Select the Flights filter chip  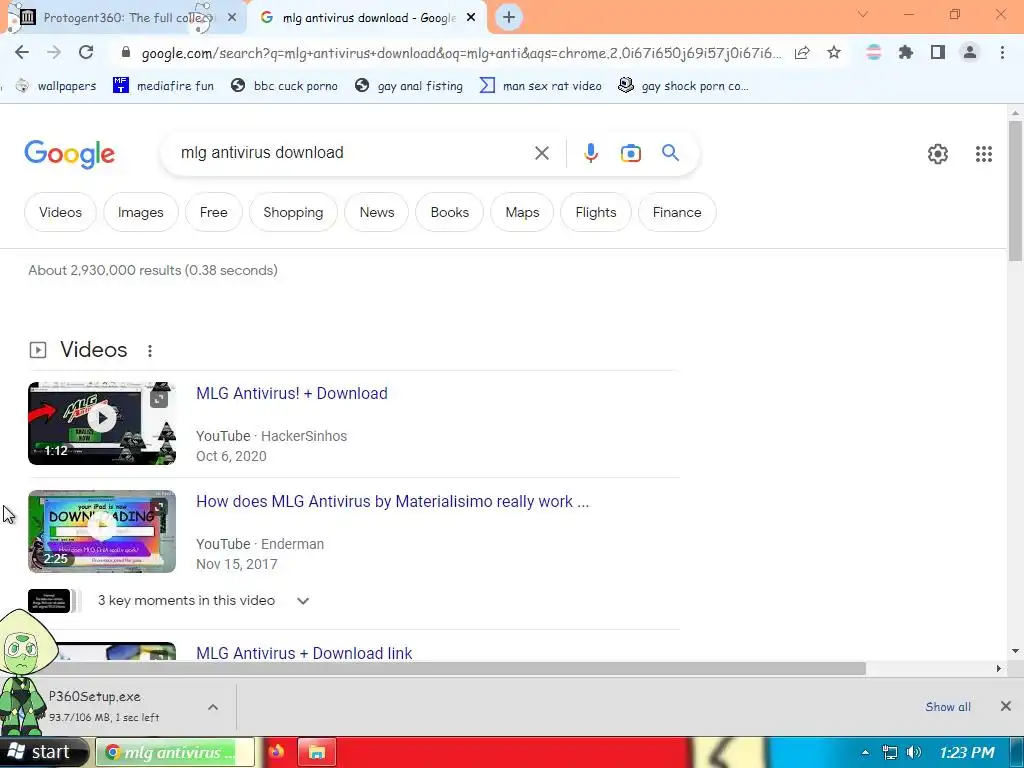coord(596,212)
